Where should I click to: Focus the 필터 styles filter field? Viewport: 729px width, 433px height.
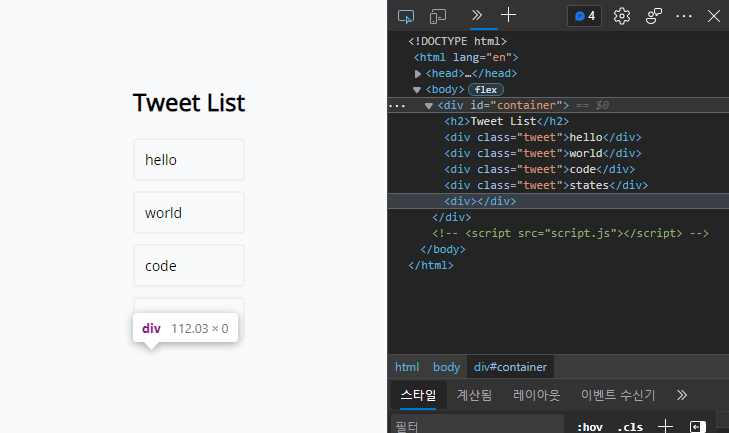[x=477, y=425]
